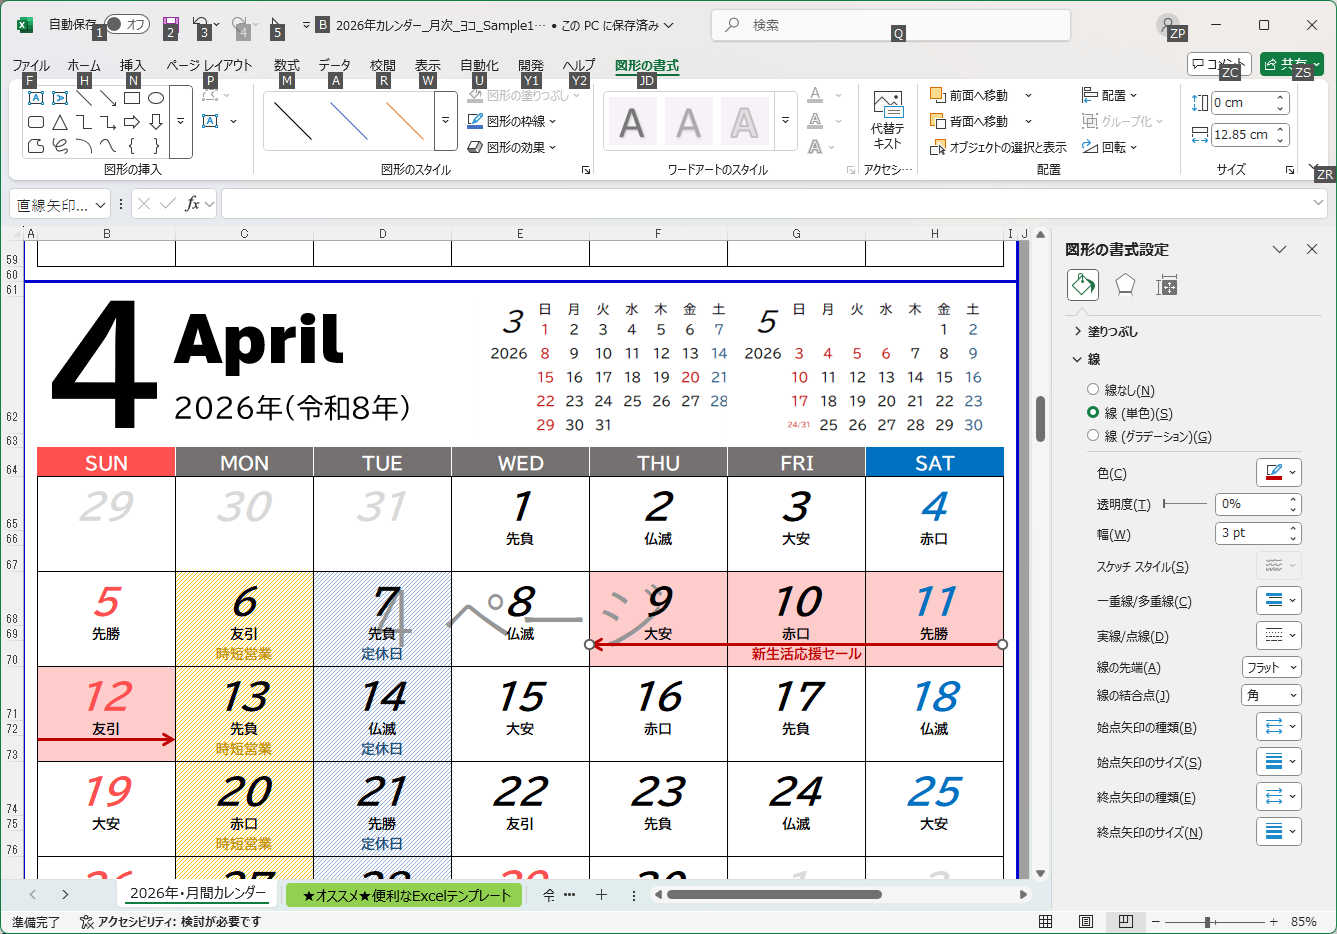Open the Fill & Line tab icon
This screenshot has width=1337, height=934.
(x=1083, y=285)
